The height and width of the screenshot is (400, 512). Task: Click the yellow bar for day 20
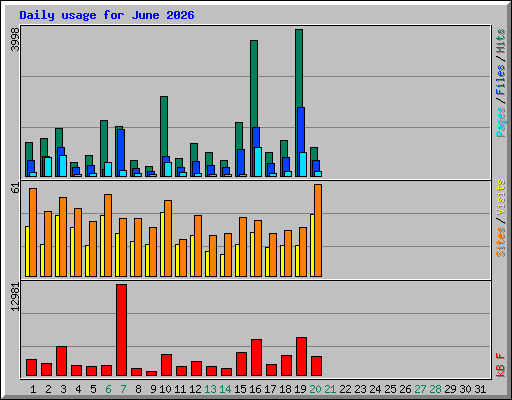point(312,245)
